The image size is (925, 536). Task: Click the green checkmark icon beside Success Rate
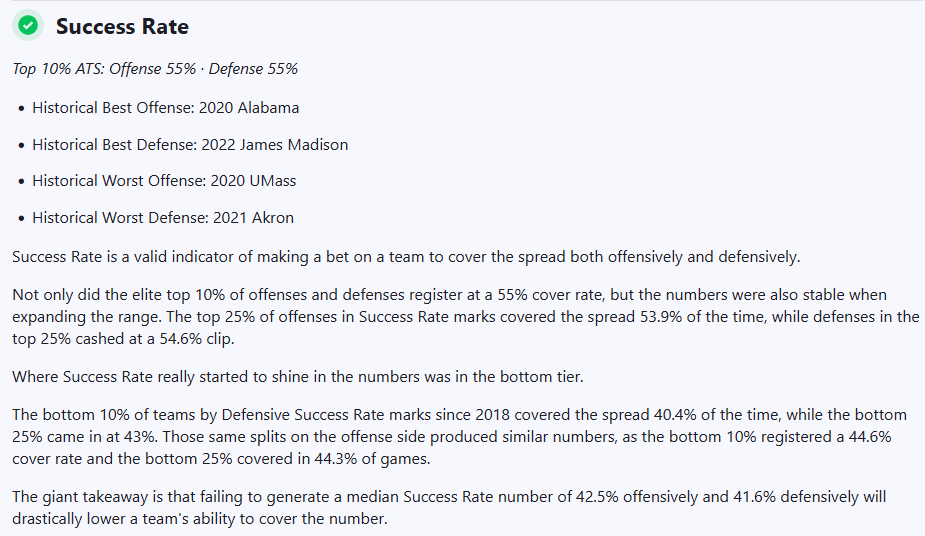[x=29, y=26]
